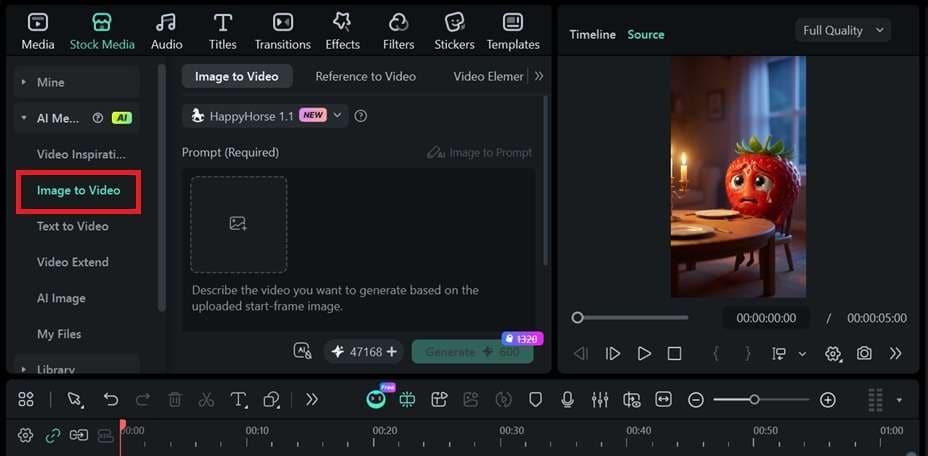Image resolution: width=928 pixels, height=456 pixels.
Task: Open Full Quality dropdown
Action: click(843, 31)
